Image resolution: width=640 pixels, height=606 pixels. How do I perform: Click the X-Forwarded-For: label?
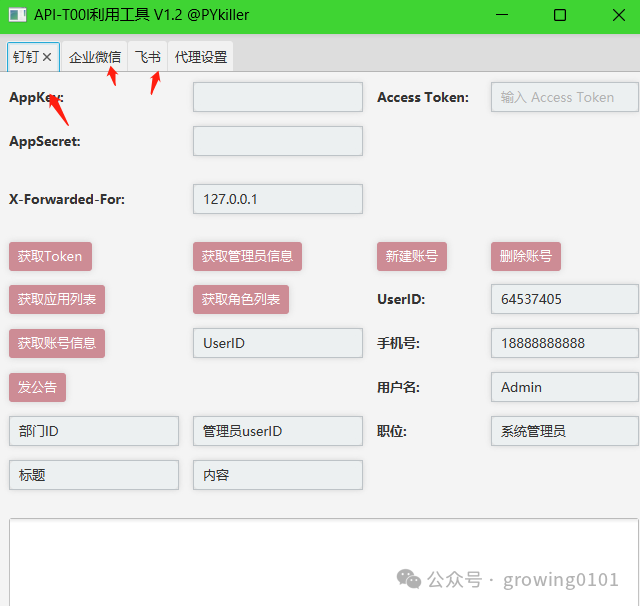pyautogui.click(x=67, y=200)
